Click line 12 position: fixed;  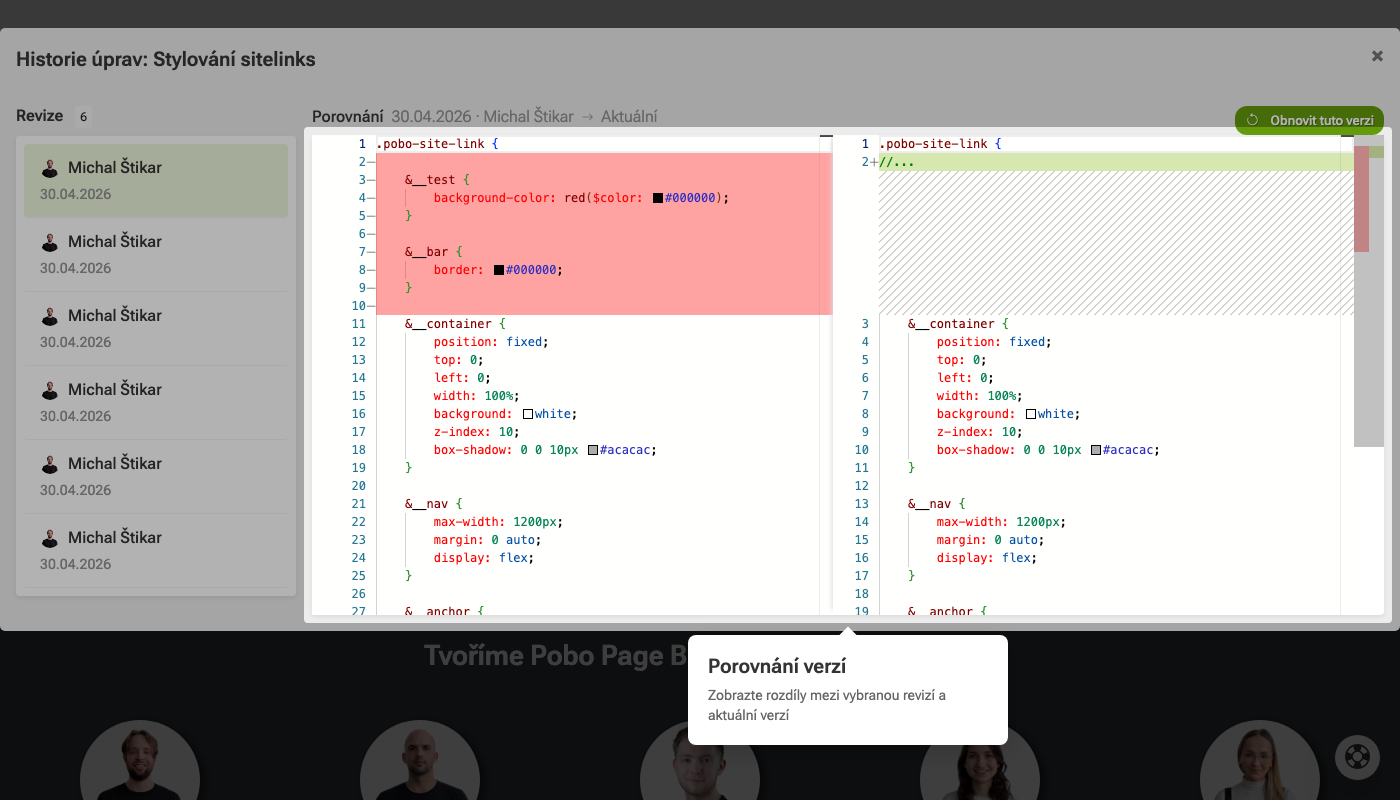491,342
